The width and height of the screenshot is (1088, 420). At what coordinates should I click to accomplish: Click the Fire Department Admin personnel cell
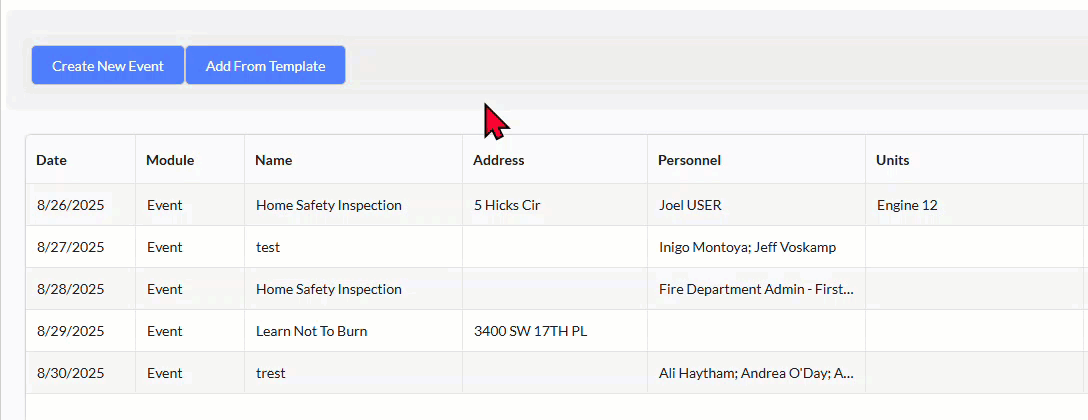pos(756,289)
